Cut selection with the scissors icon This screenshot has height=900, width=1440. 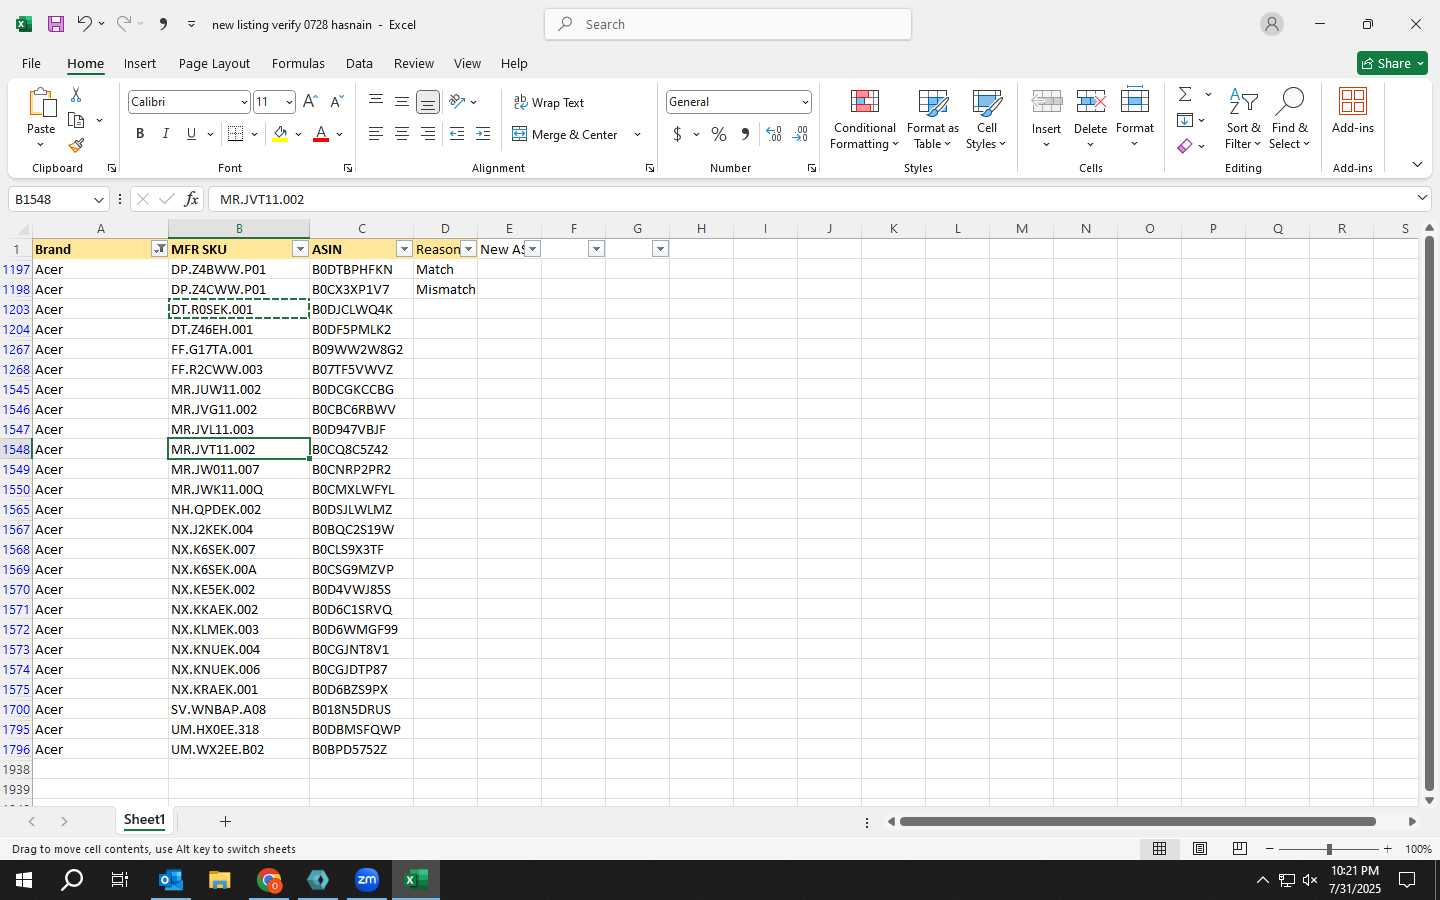coord(76,94)
